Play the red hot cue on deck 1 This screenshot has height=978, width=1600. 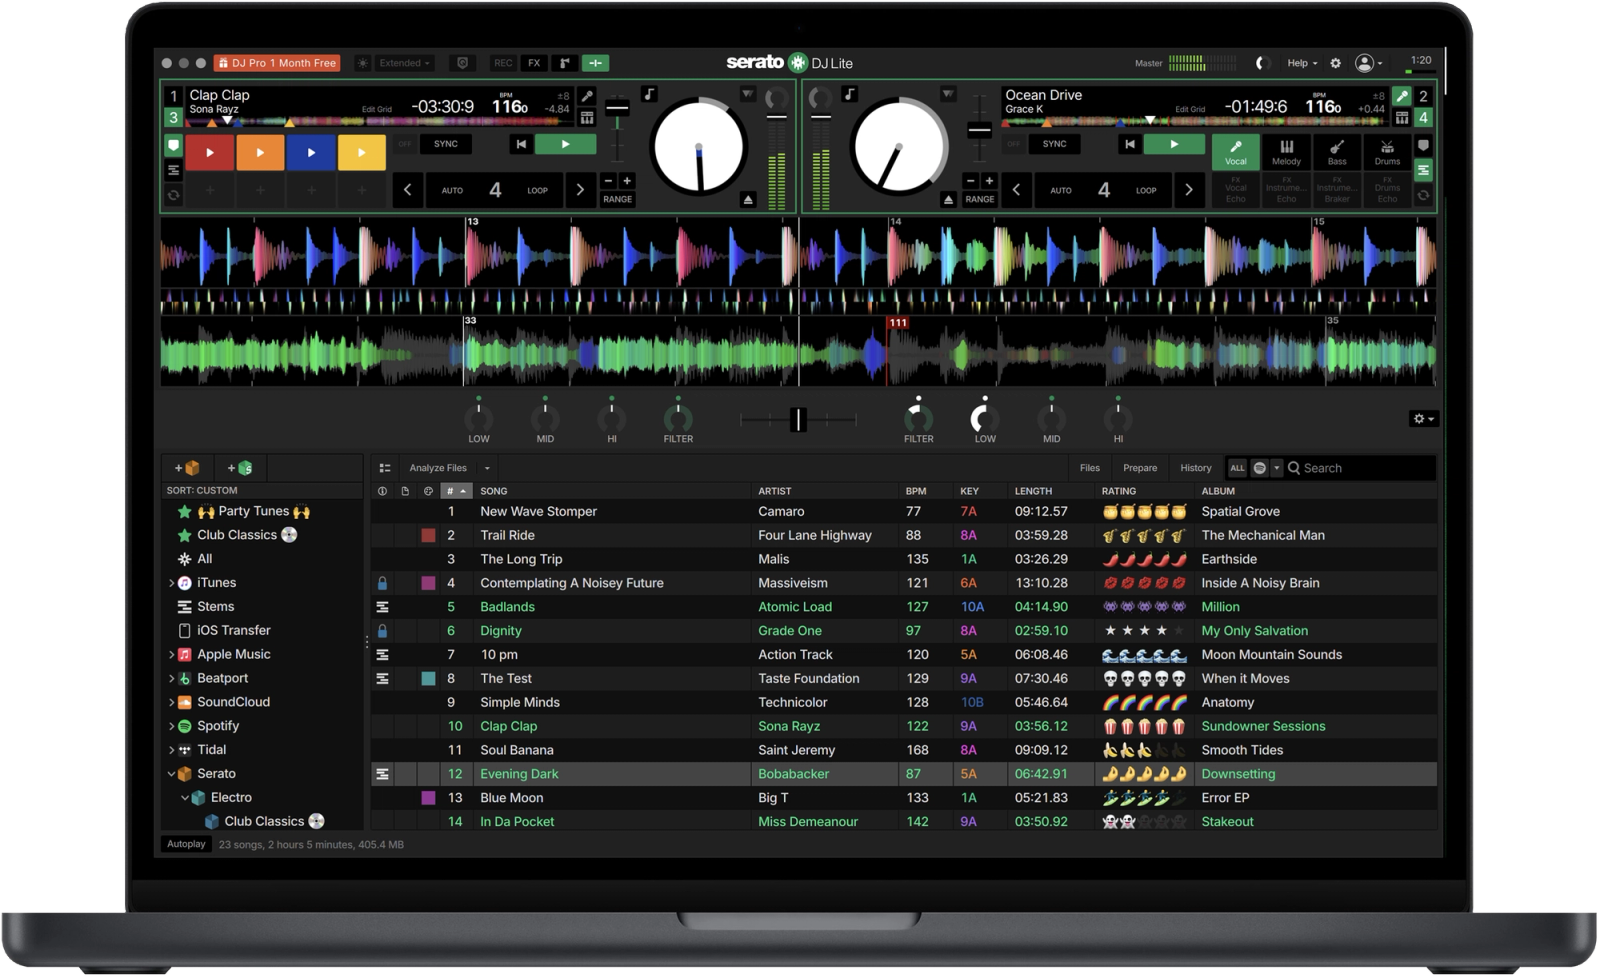tap(209, 153)
